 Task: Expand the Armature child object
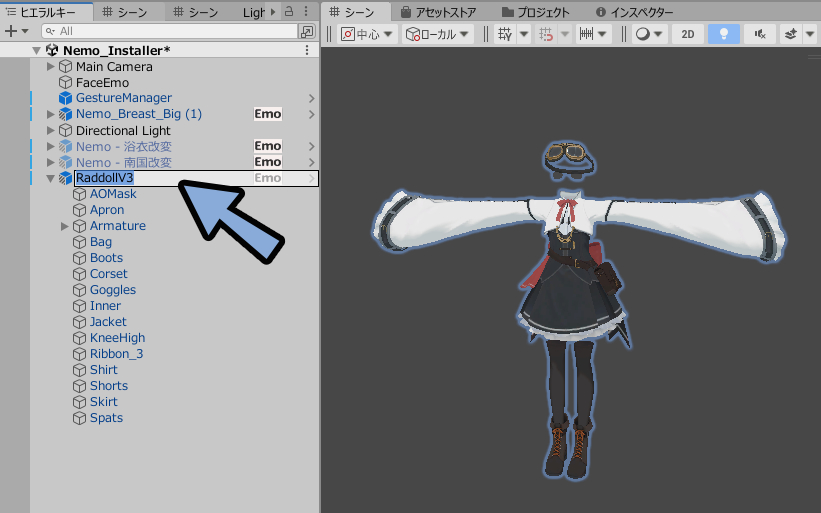(65, 226)
